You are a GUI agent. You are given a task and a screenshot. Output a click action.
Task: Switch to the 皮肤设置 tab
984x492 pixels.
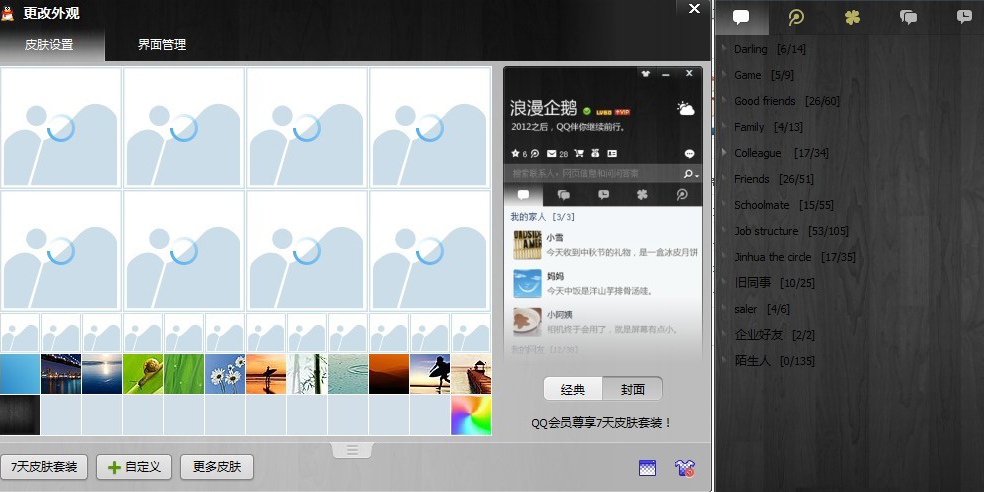(49, 45)
